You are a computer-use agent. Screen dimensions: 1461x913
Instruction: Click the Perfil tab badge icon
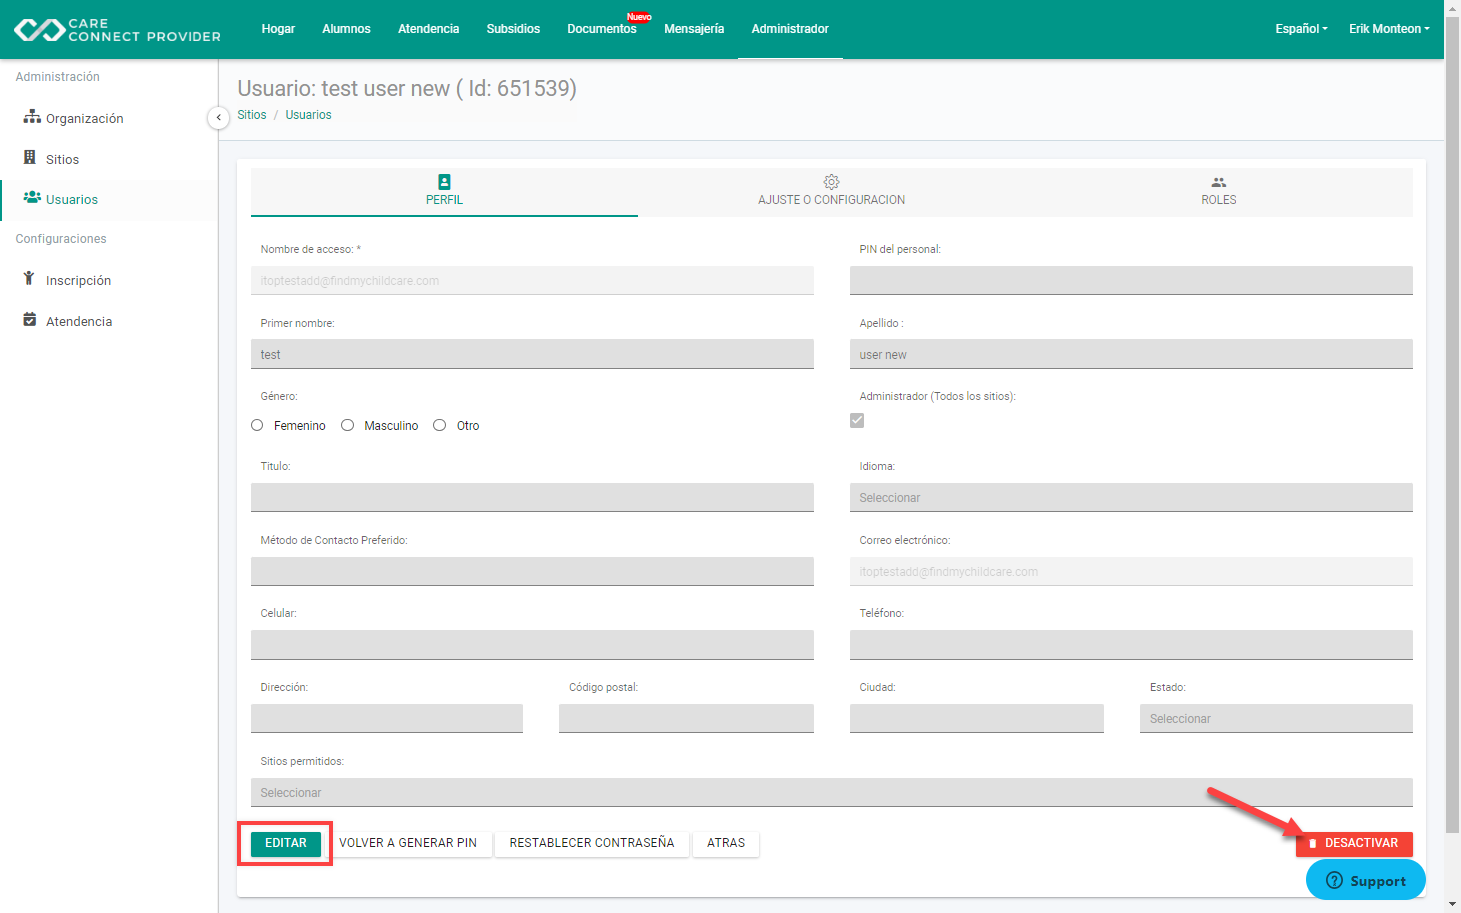444,182
